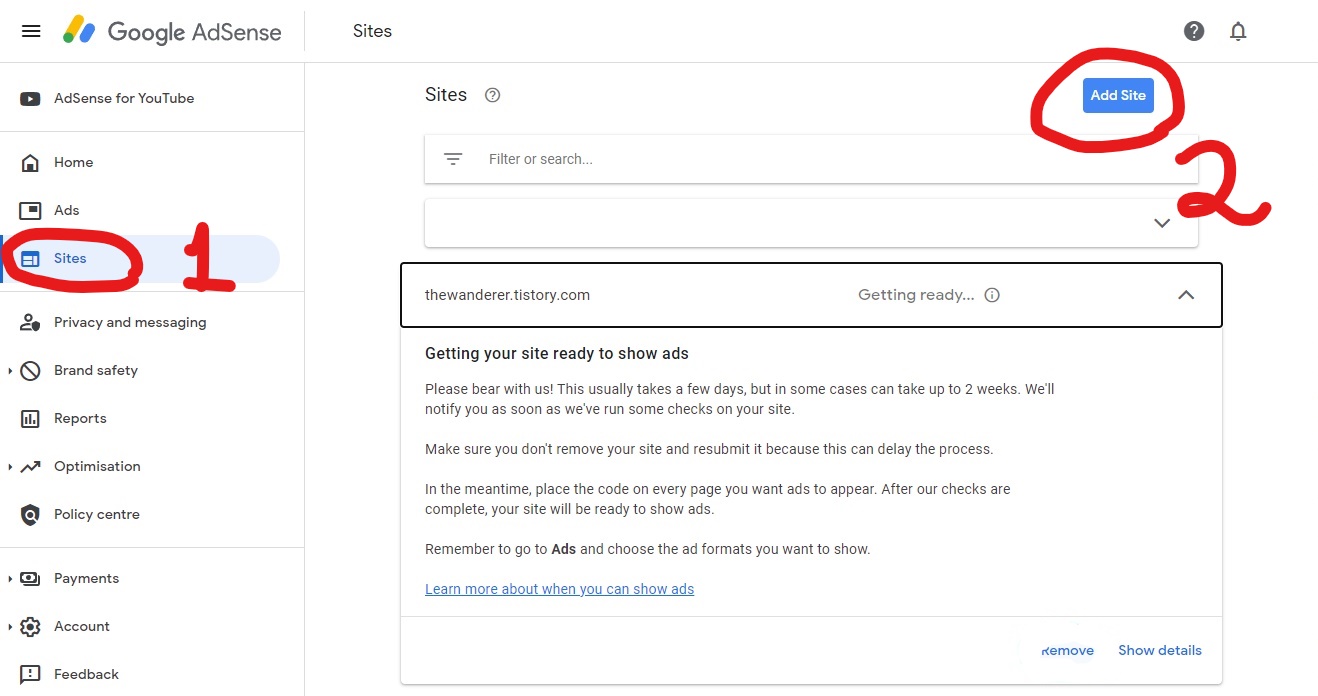Open the help question mark icon in header

click(x=1194, y=31)
